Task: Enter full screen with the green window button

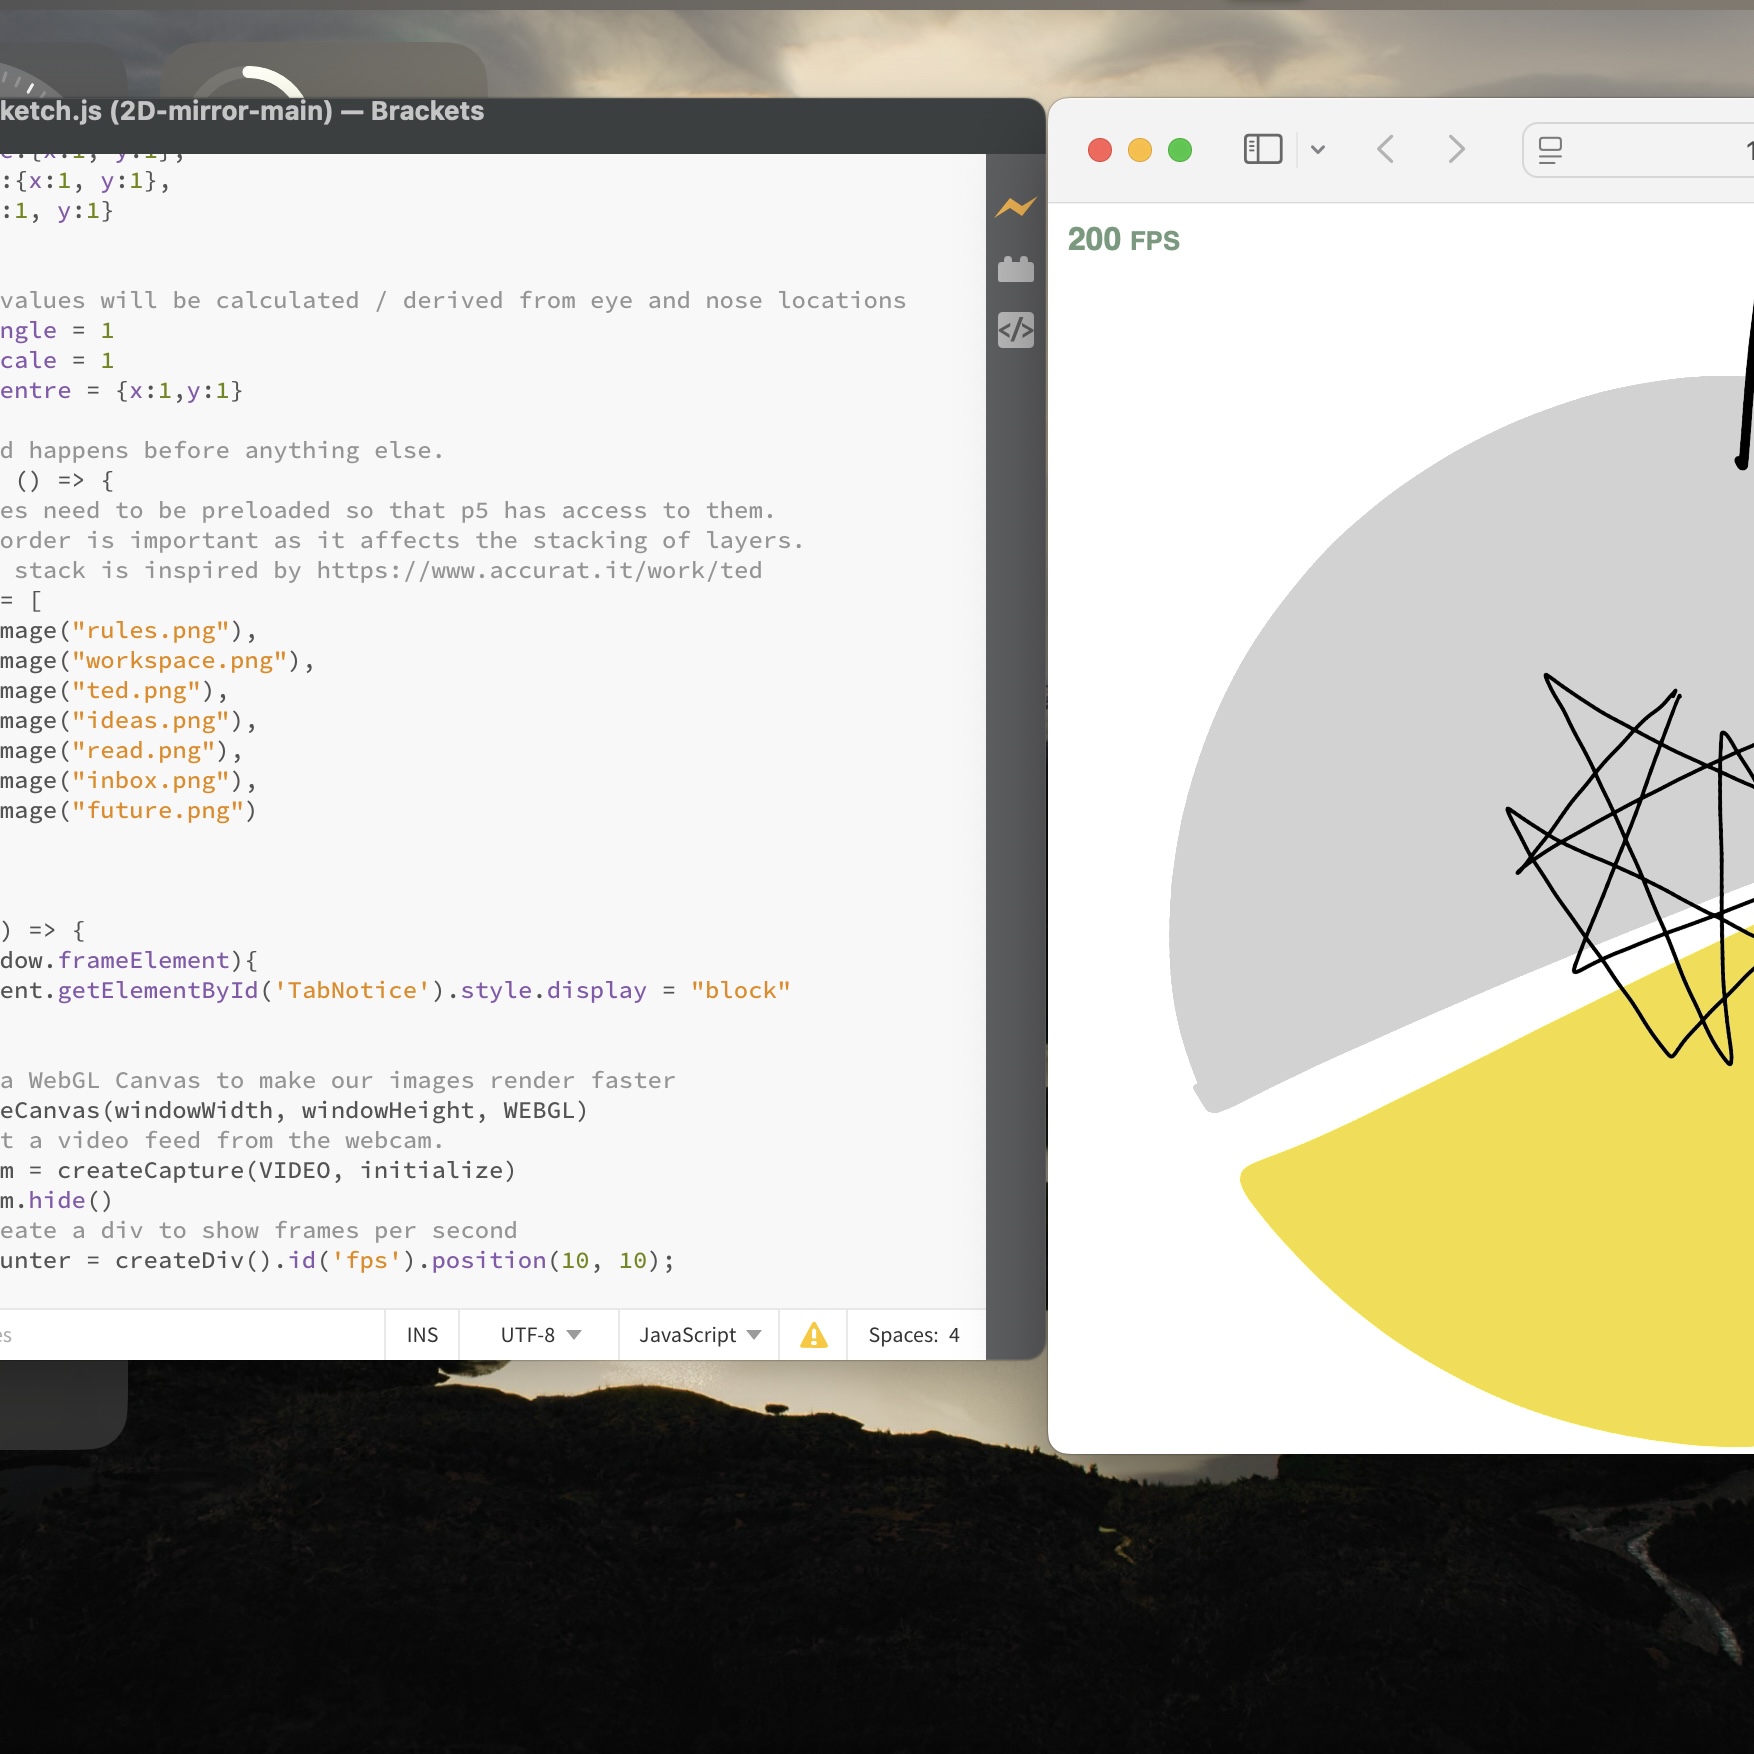Action: (x=1179, y=150)
